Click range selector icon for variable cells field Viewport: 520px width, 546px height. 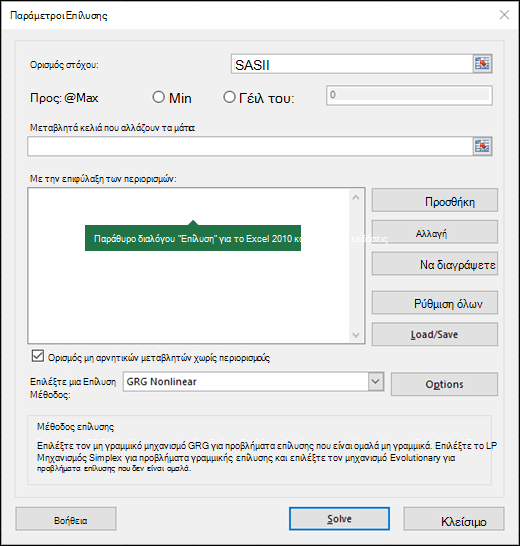pos(482,146)
